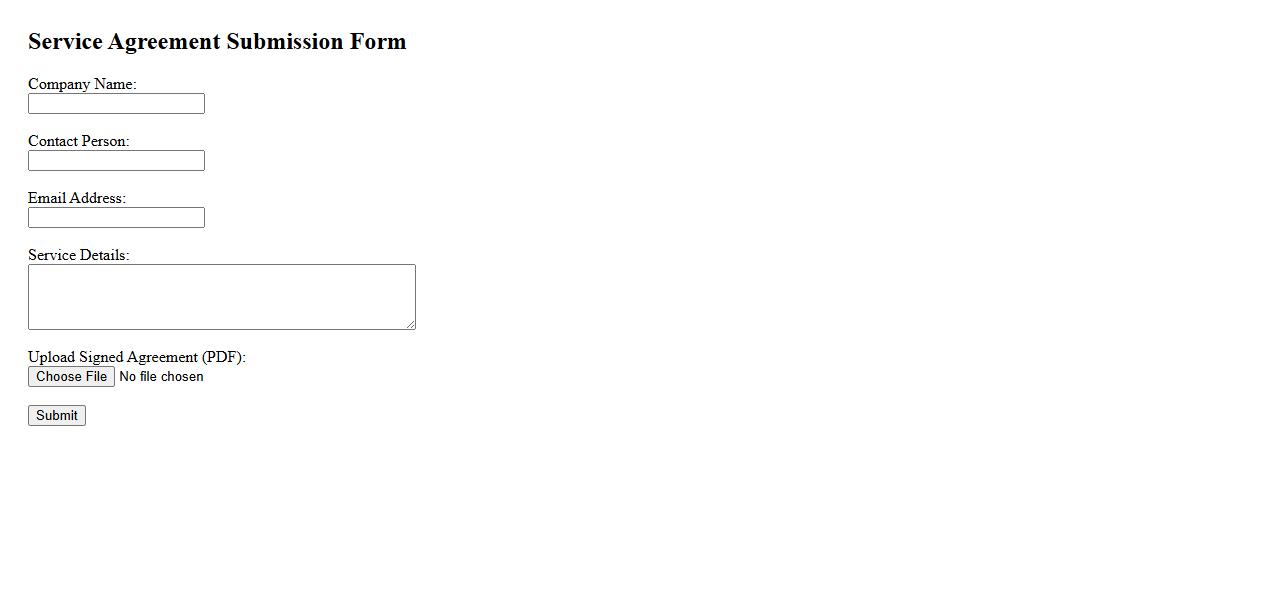1278x601 pixels.
Task: Click the word "Submission" in the heading
Action: tap(284, 42)
